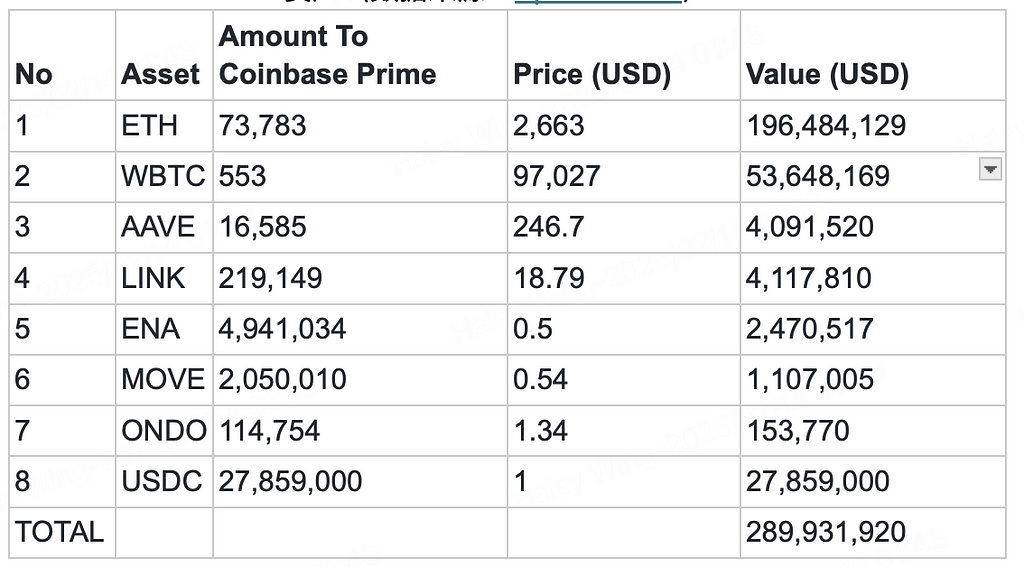Select the "Value (USD)" column header
The image size is (1024, 567).
click(827, 75)
